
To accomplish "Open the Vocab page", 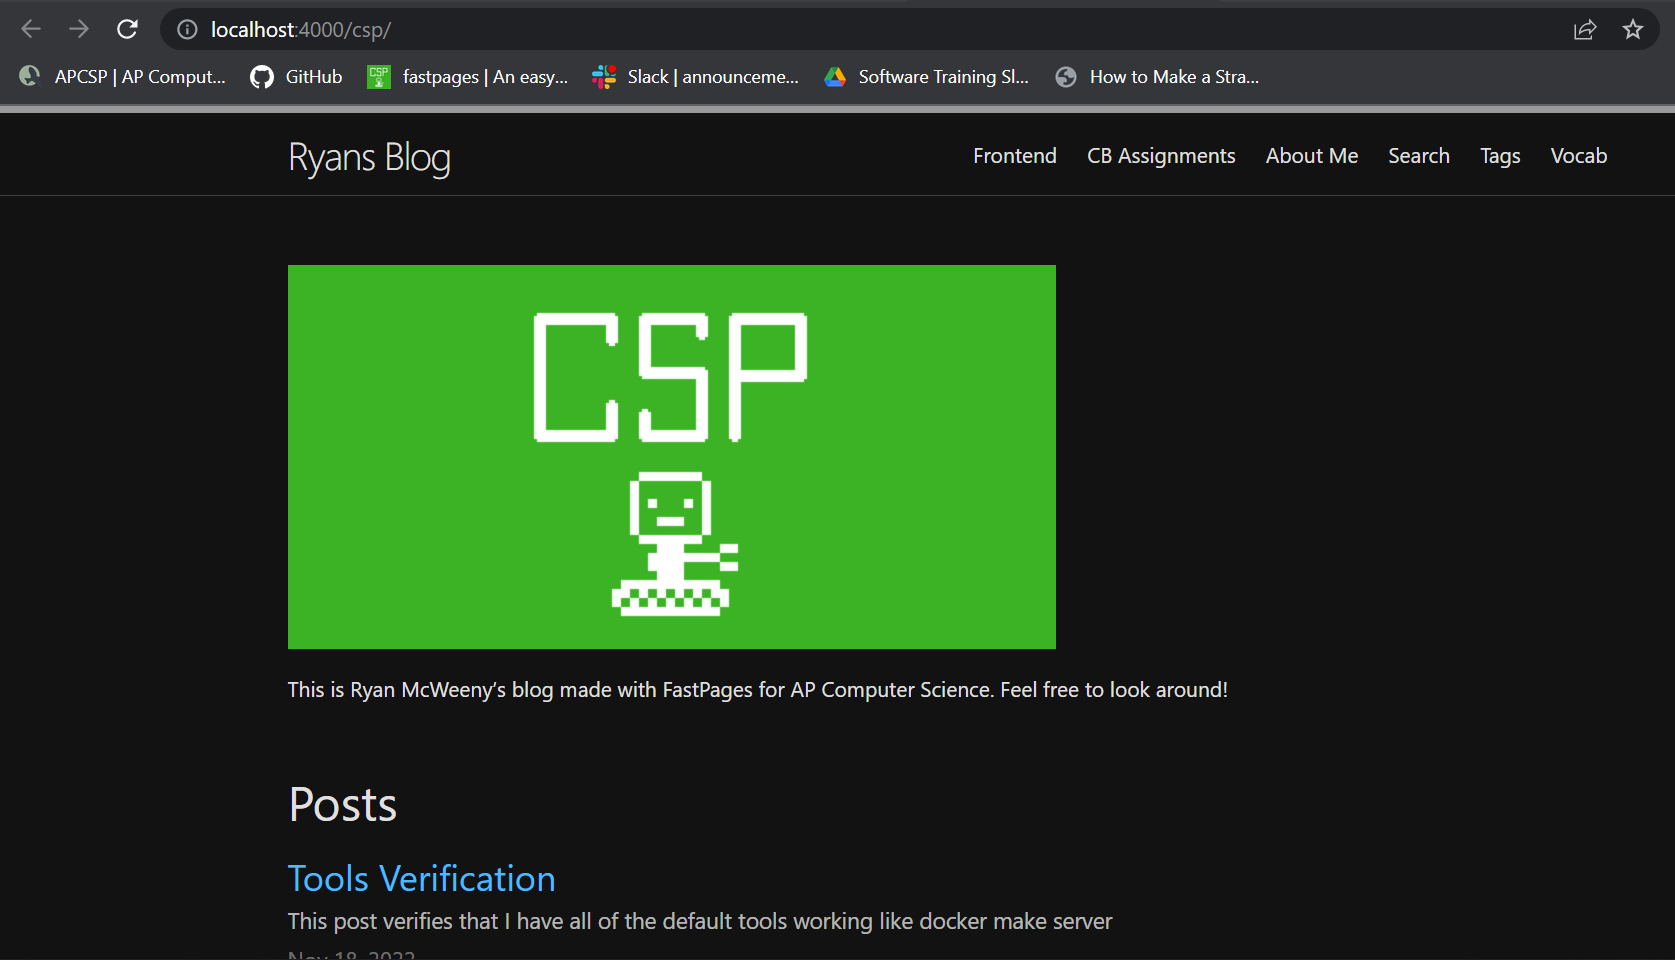I will coord(1578,156).
